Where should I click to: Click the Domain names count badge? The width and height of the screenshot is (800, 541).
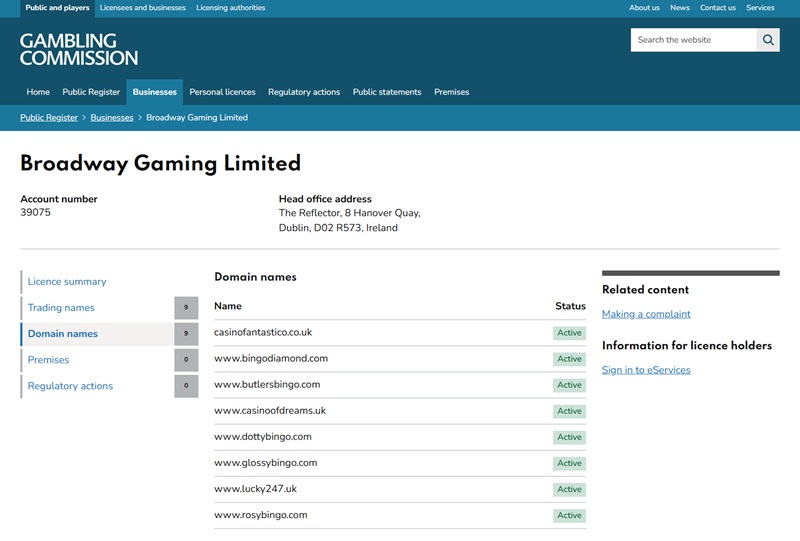pos(186,334)
